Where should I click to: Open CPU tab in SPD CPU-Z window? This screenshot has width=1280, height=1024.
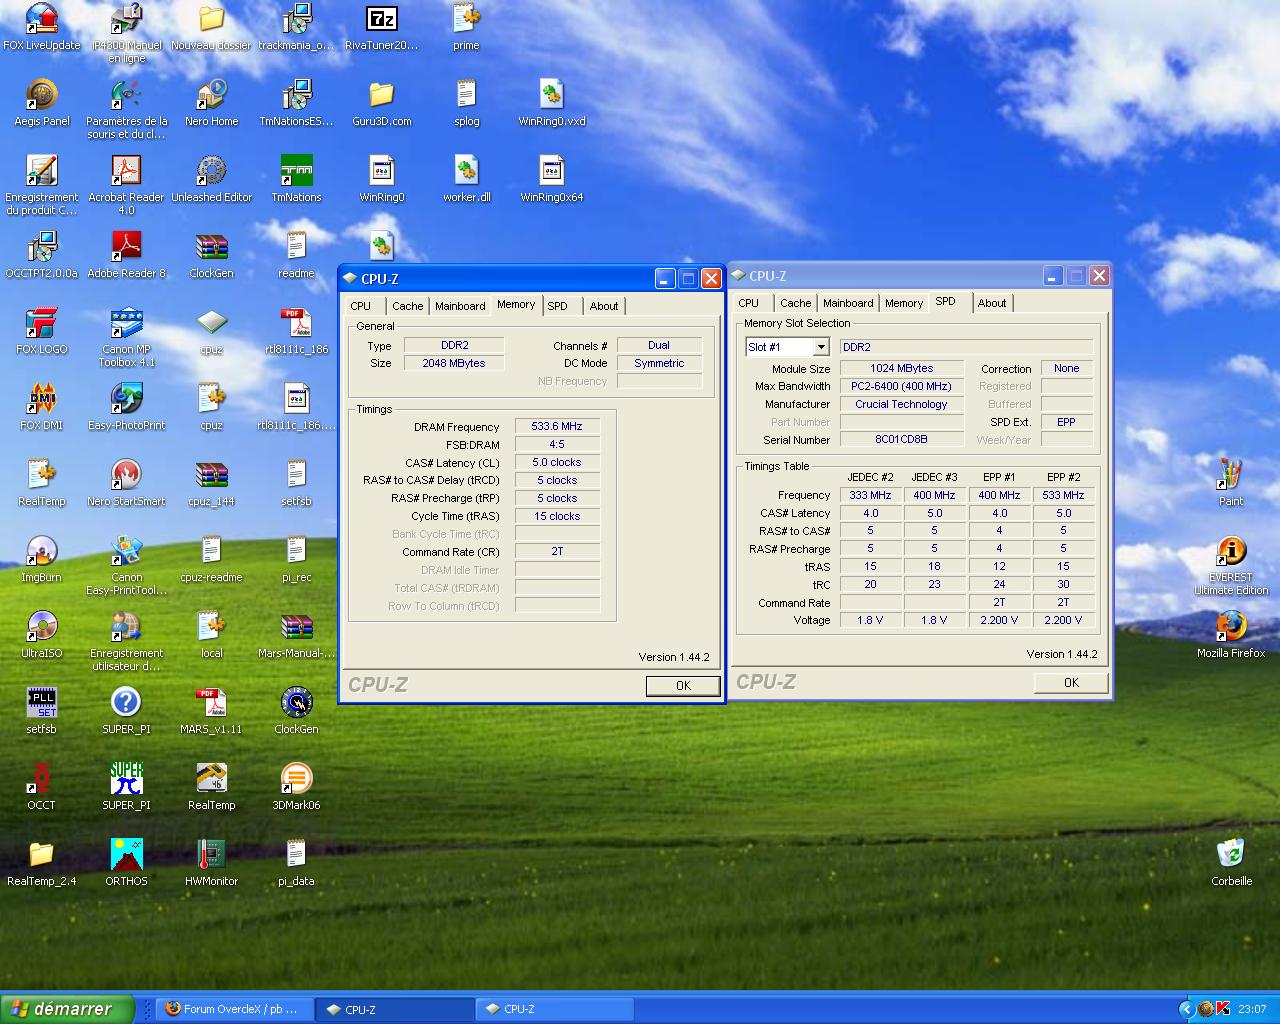[749, 303]
